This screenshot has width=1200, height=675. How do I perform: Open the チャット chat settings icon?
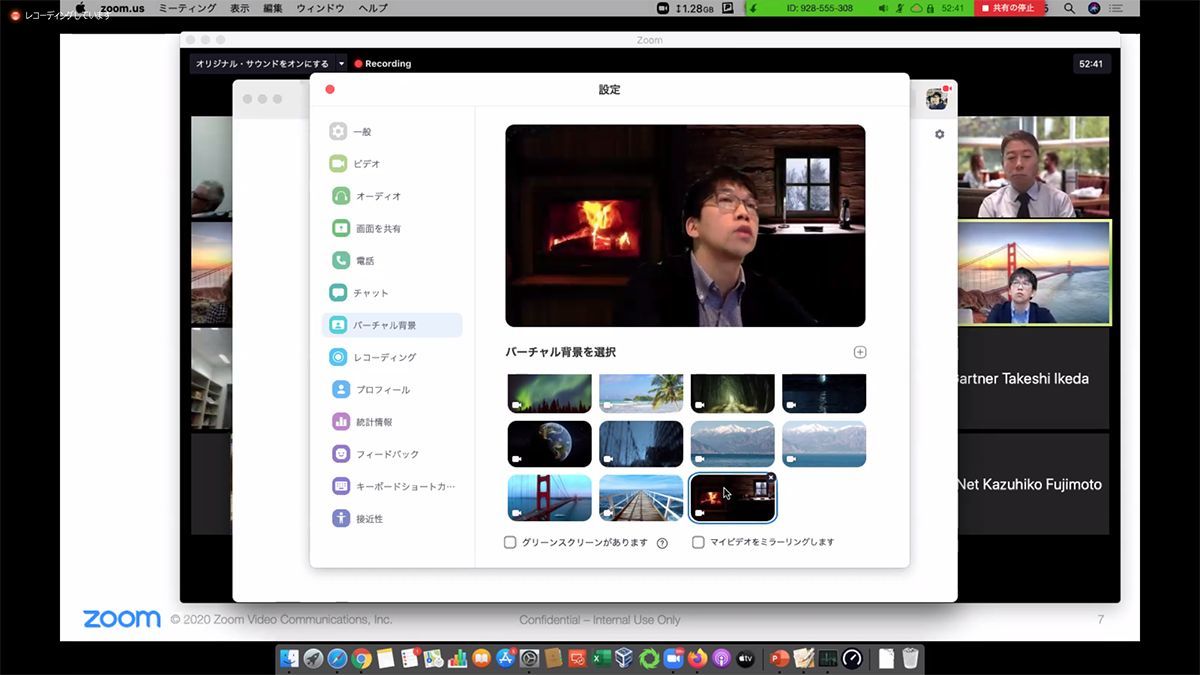coord(338,293)
